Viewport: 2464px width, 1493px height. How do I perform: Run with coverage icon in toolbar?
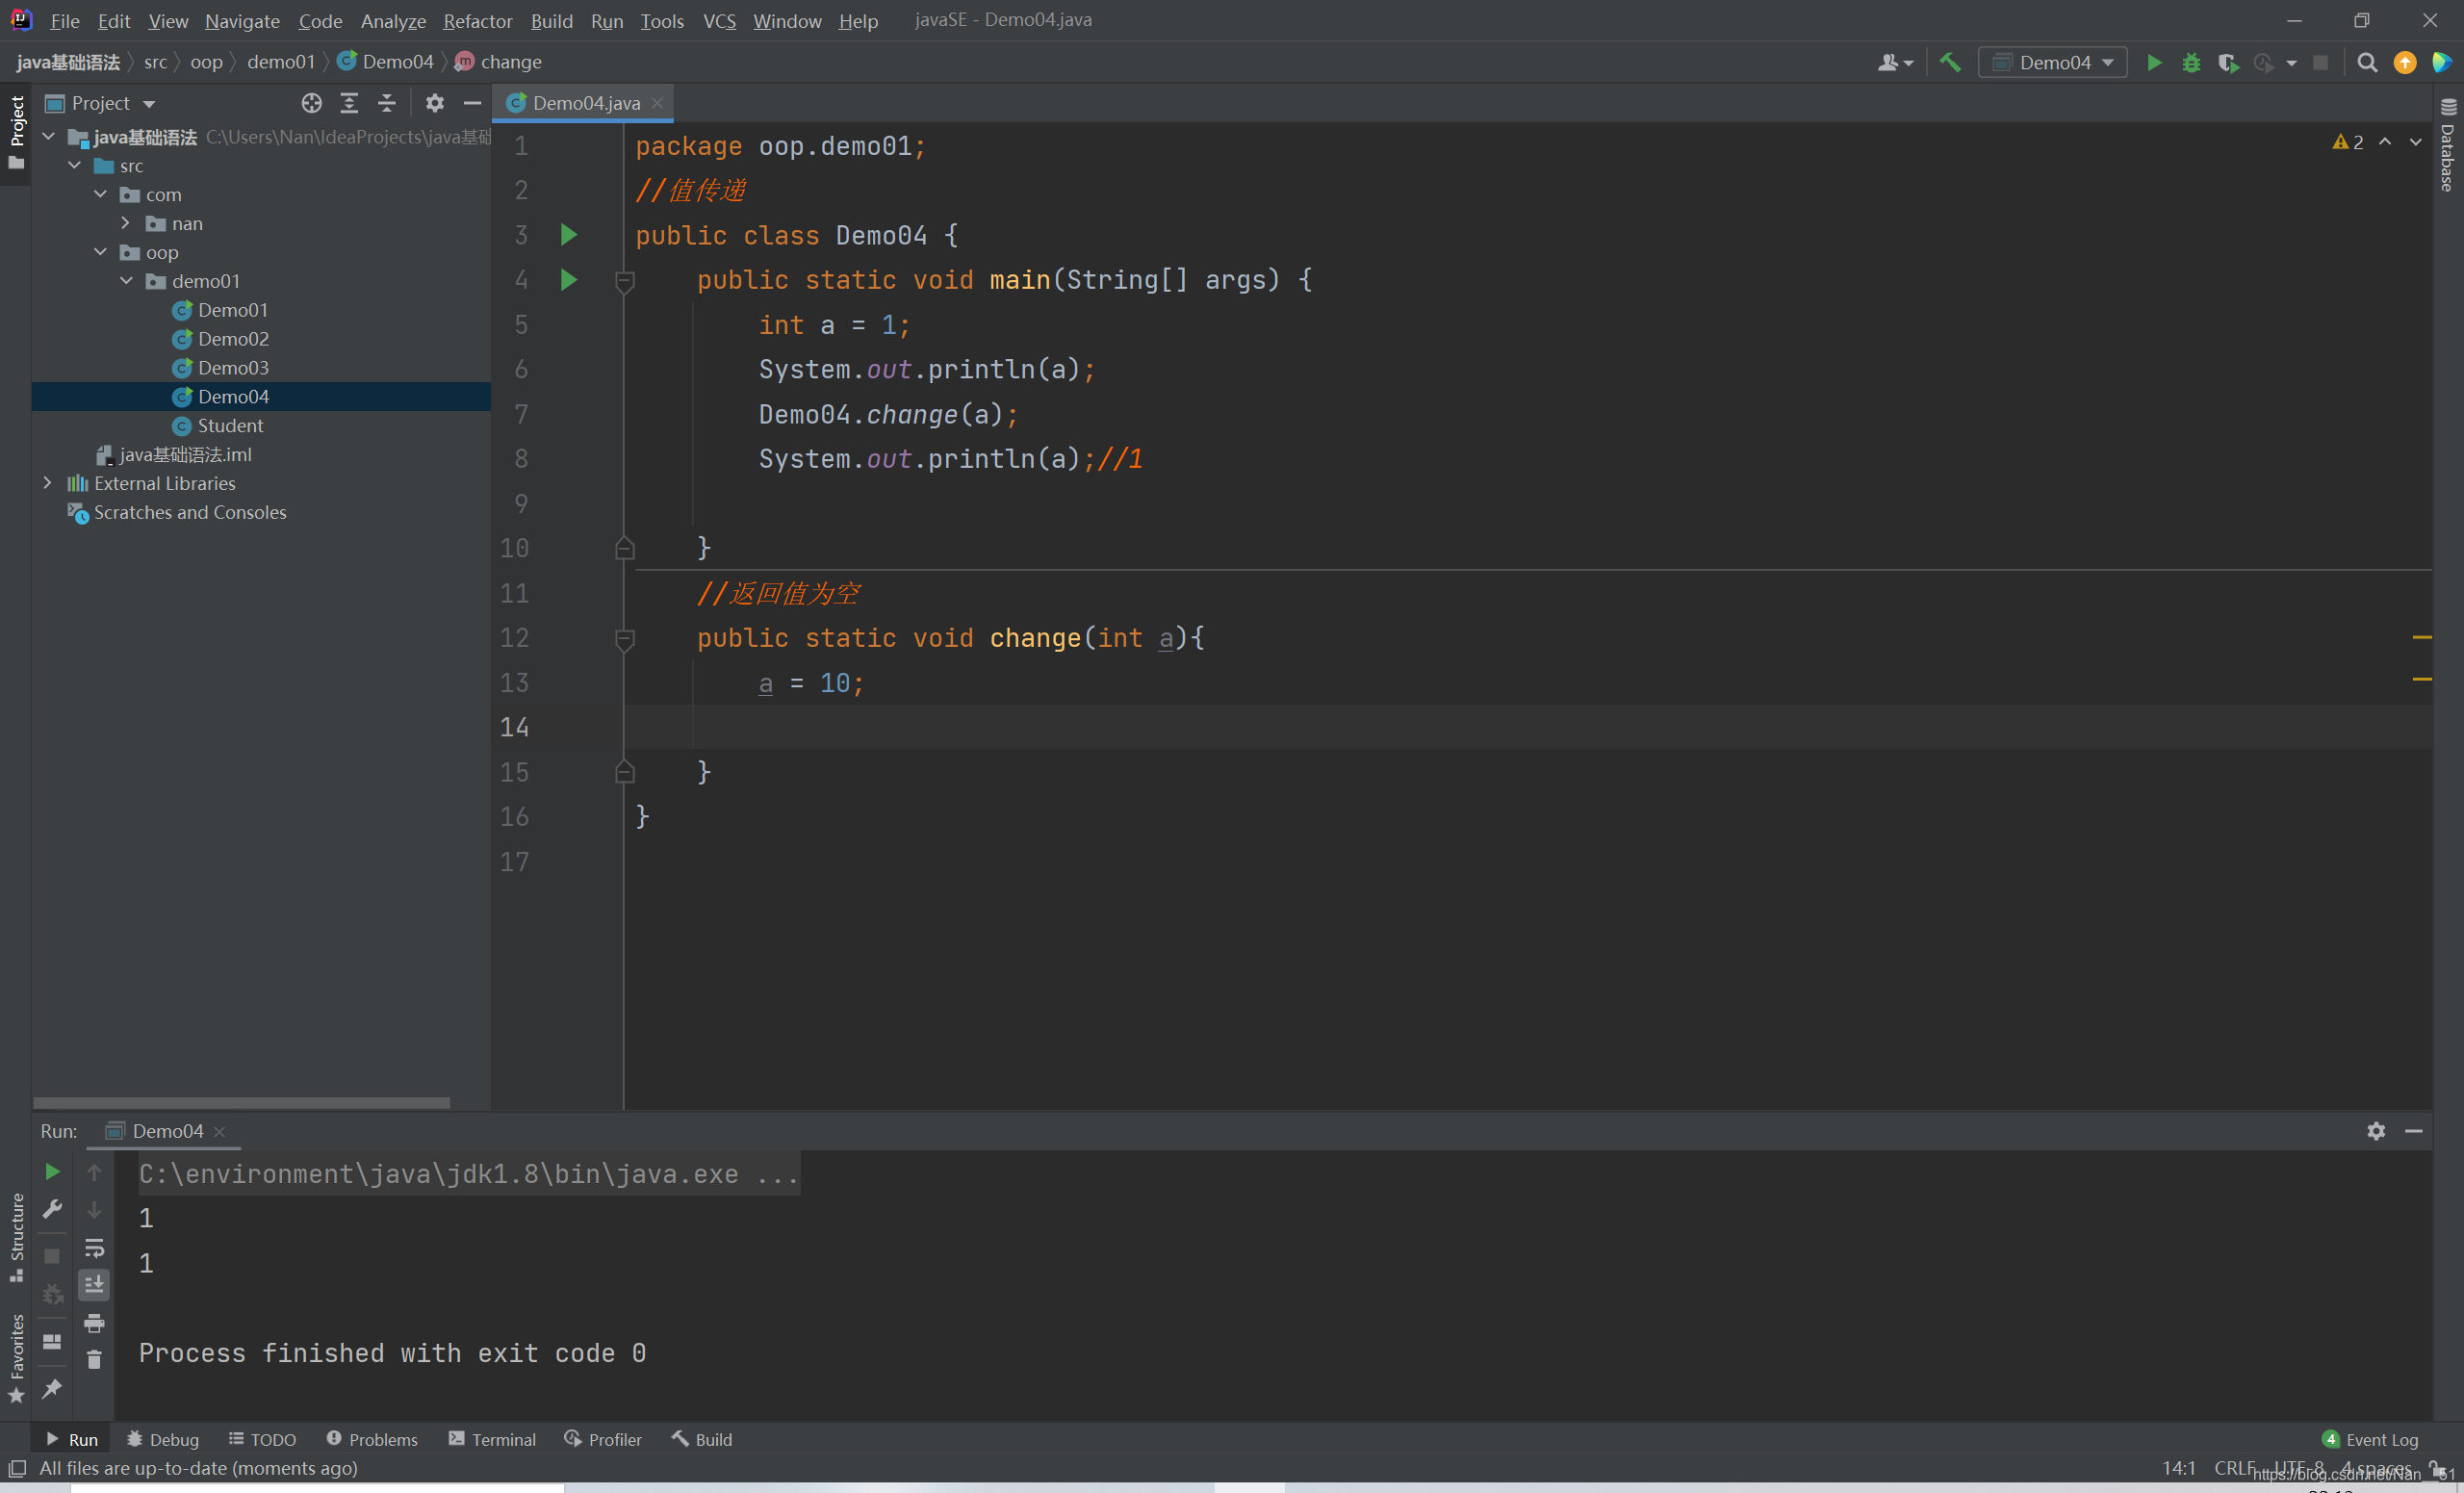pyautogui.click(x=2227, y=62)
